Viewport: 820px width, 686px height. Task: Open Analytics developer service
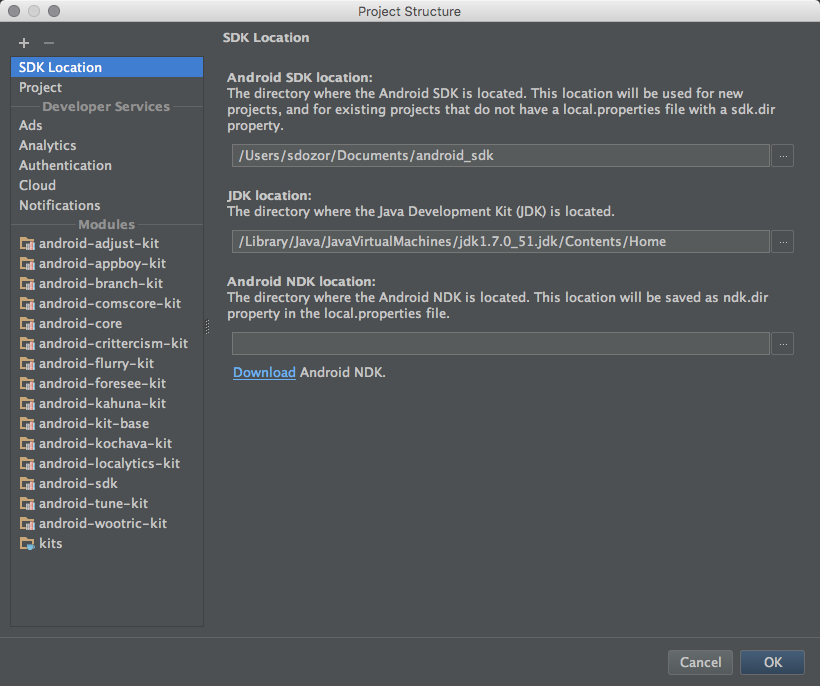pyautogui.click(x=47, y=146)
